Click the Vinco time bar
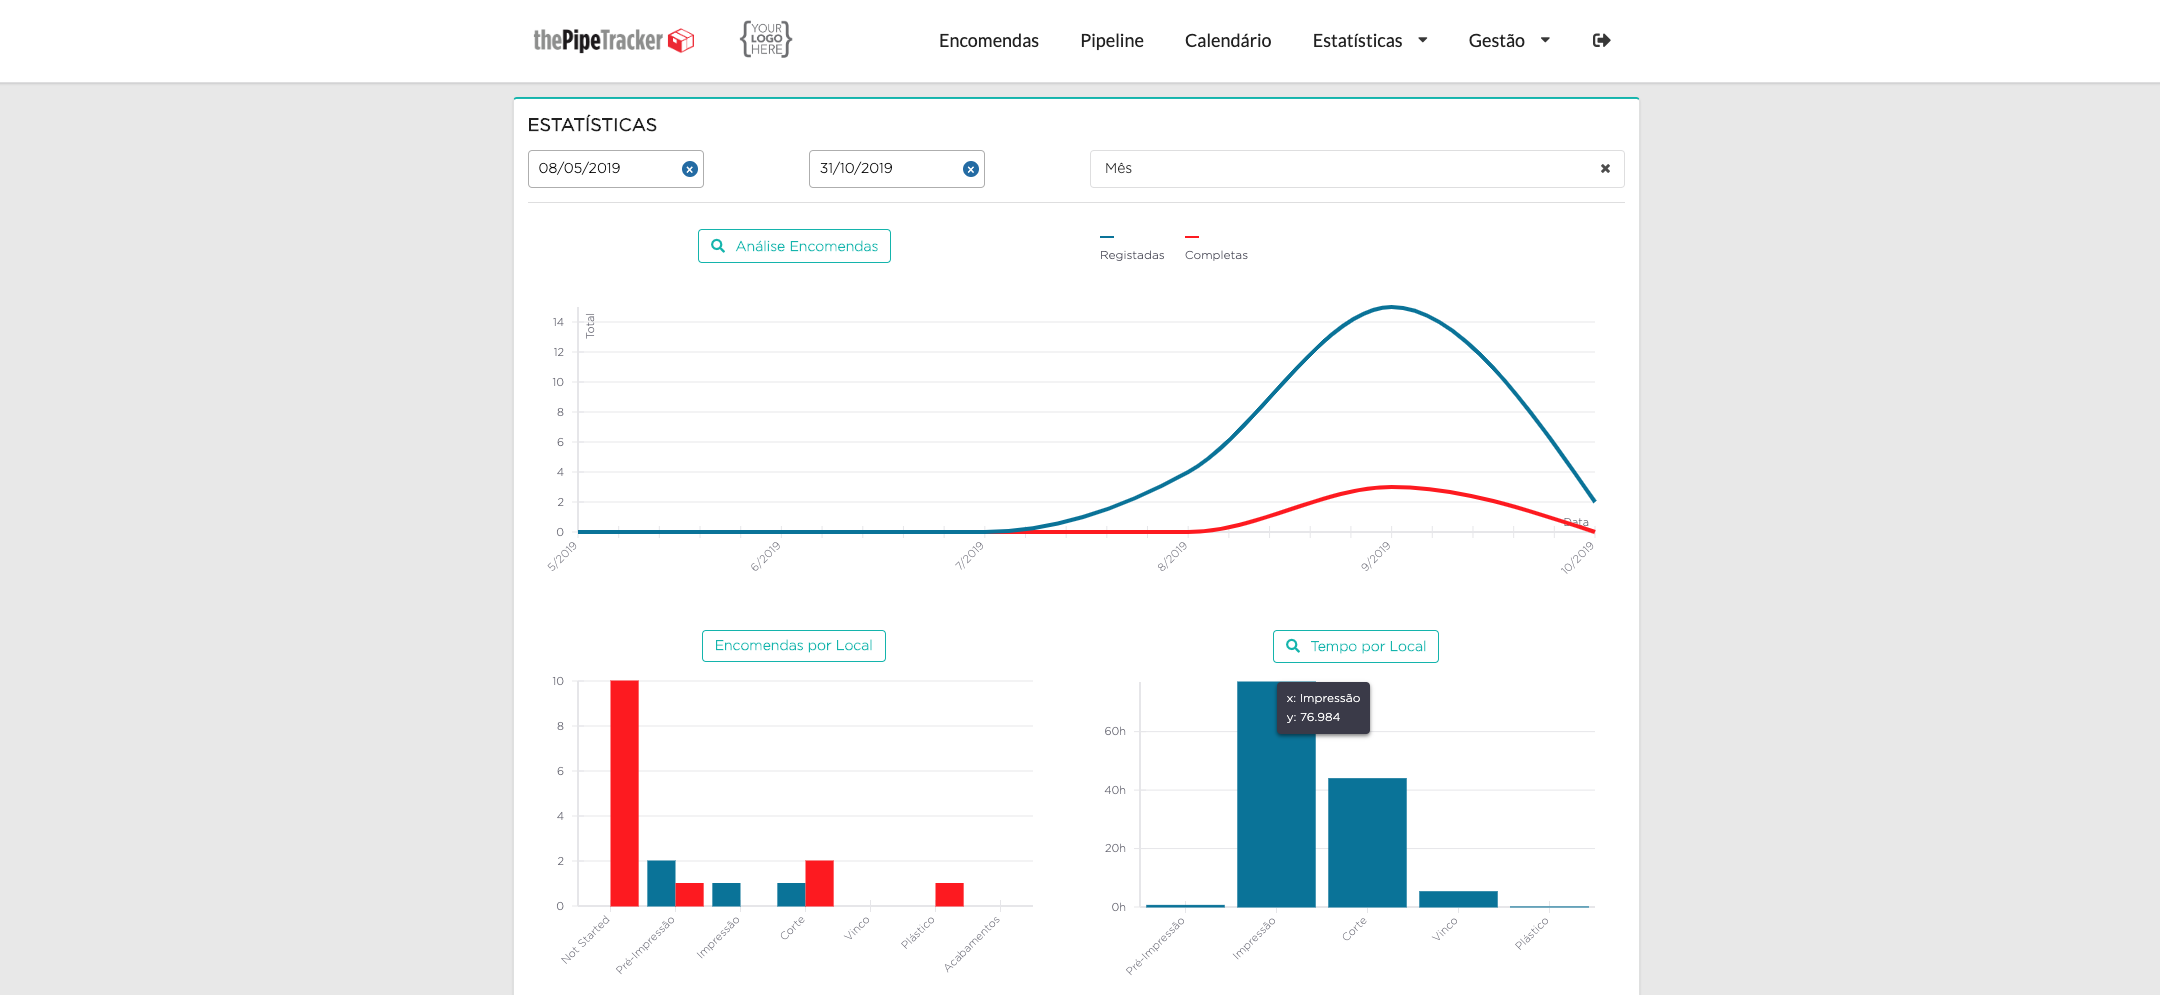 [1458, 899]
